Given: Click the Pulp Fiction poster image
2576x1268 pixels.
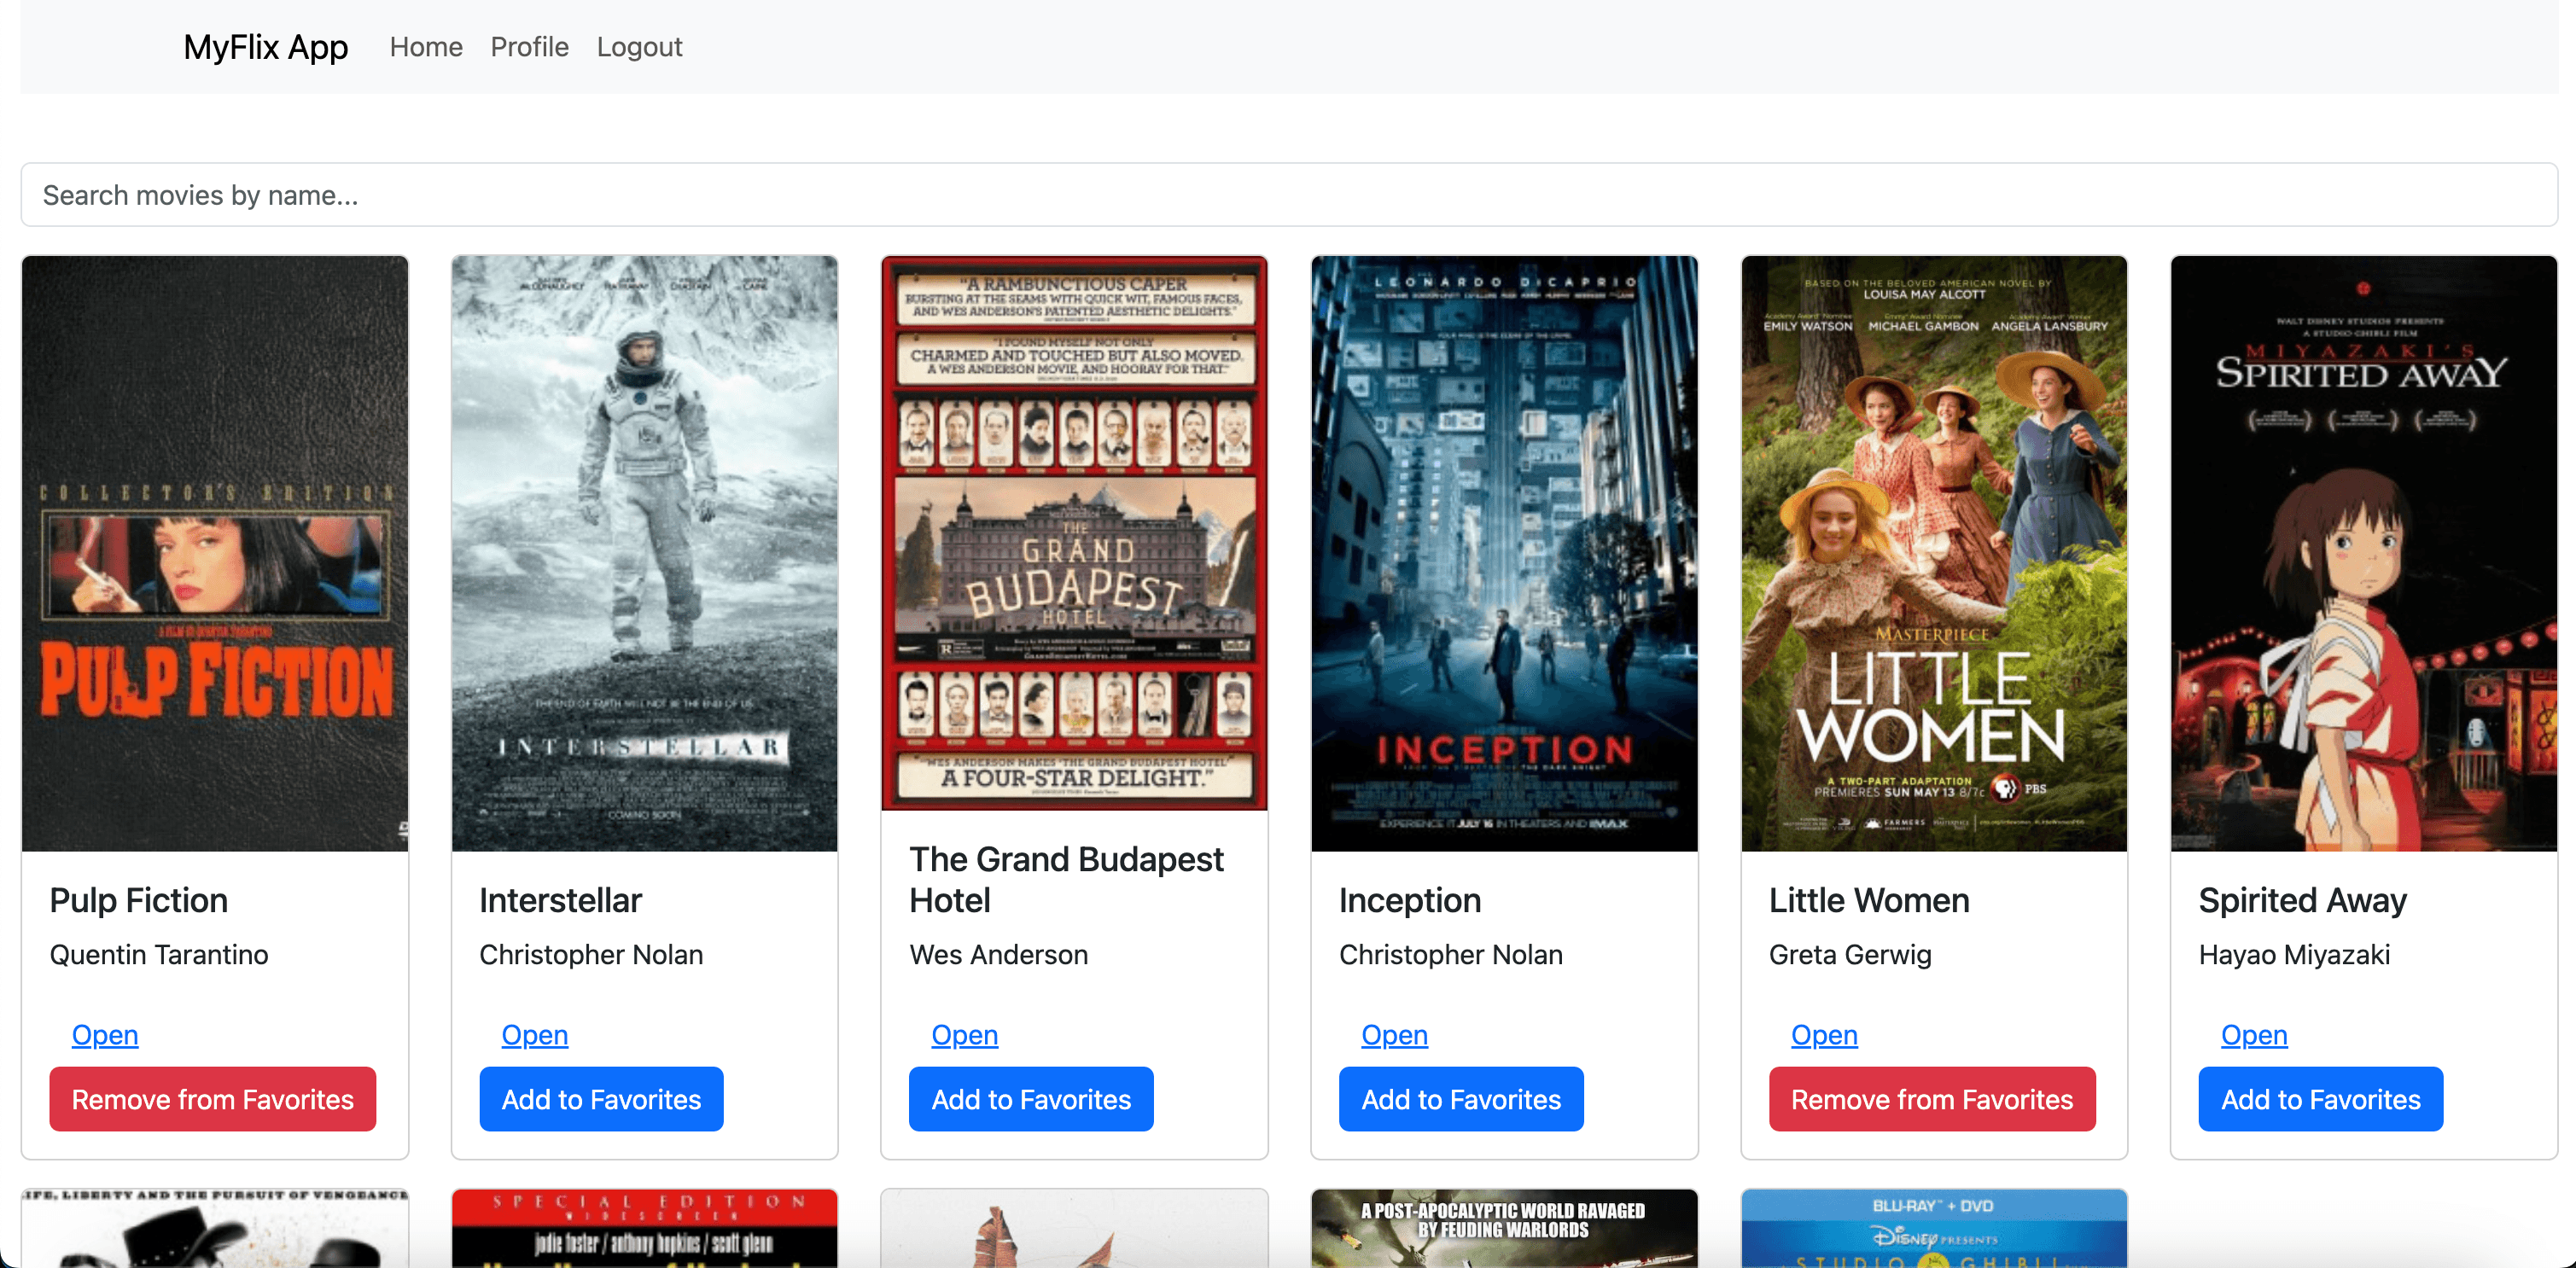Looking at the screenshot, I should (215, 553).
